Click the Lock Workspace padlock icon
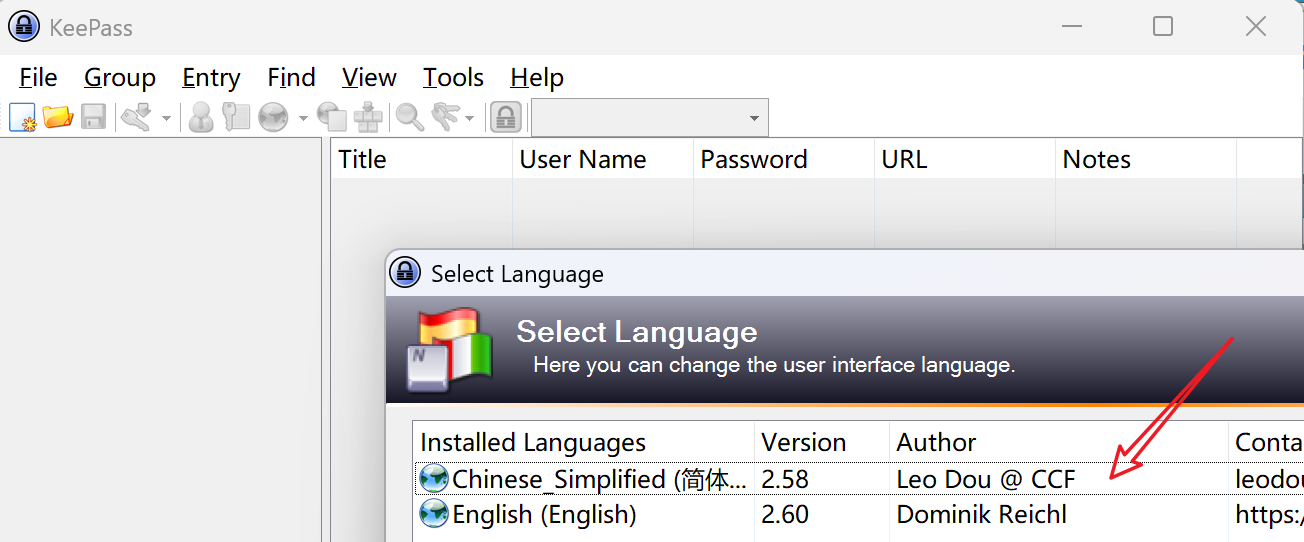This screenshot has height=542, width=1304. 506,117
